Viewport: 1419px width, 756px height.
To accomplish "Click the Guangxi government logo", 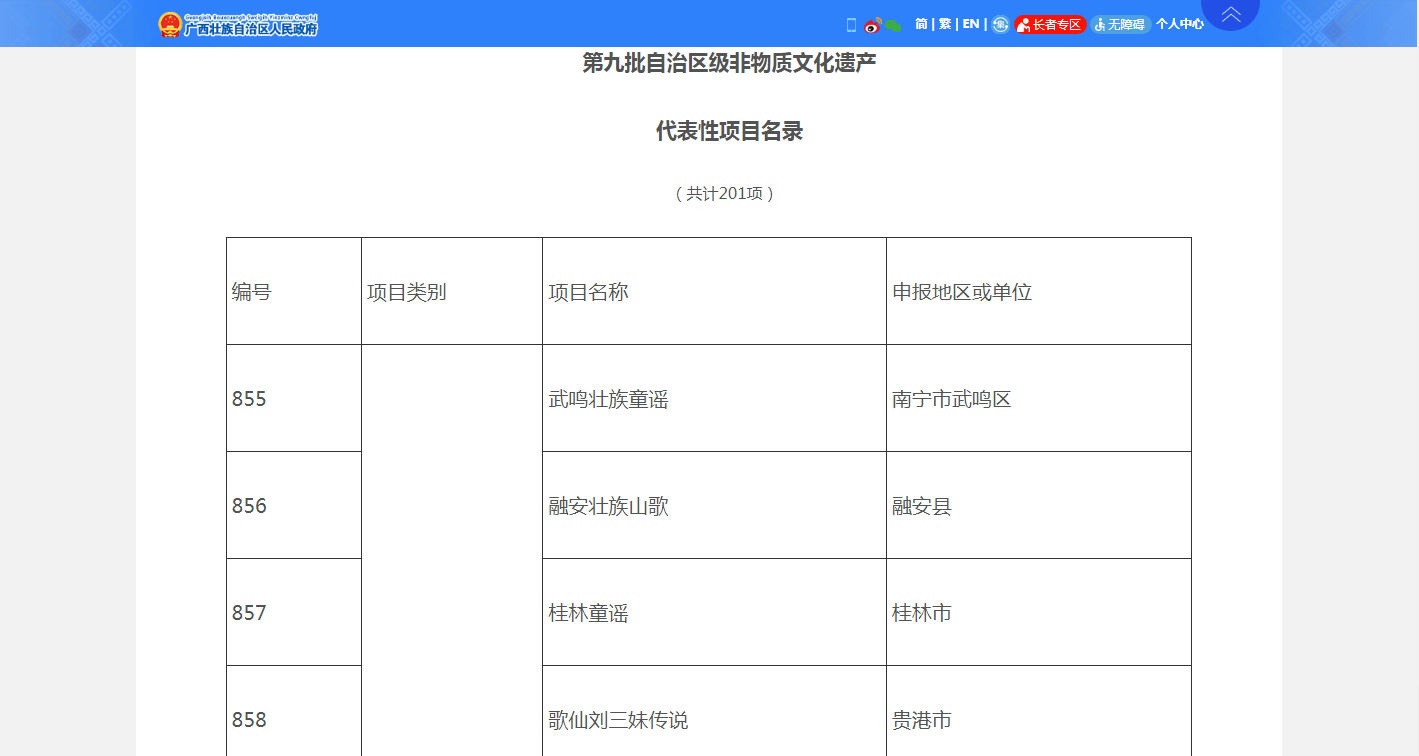I will [238, 24].
